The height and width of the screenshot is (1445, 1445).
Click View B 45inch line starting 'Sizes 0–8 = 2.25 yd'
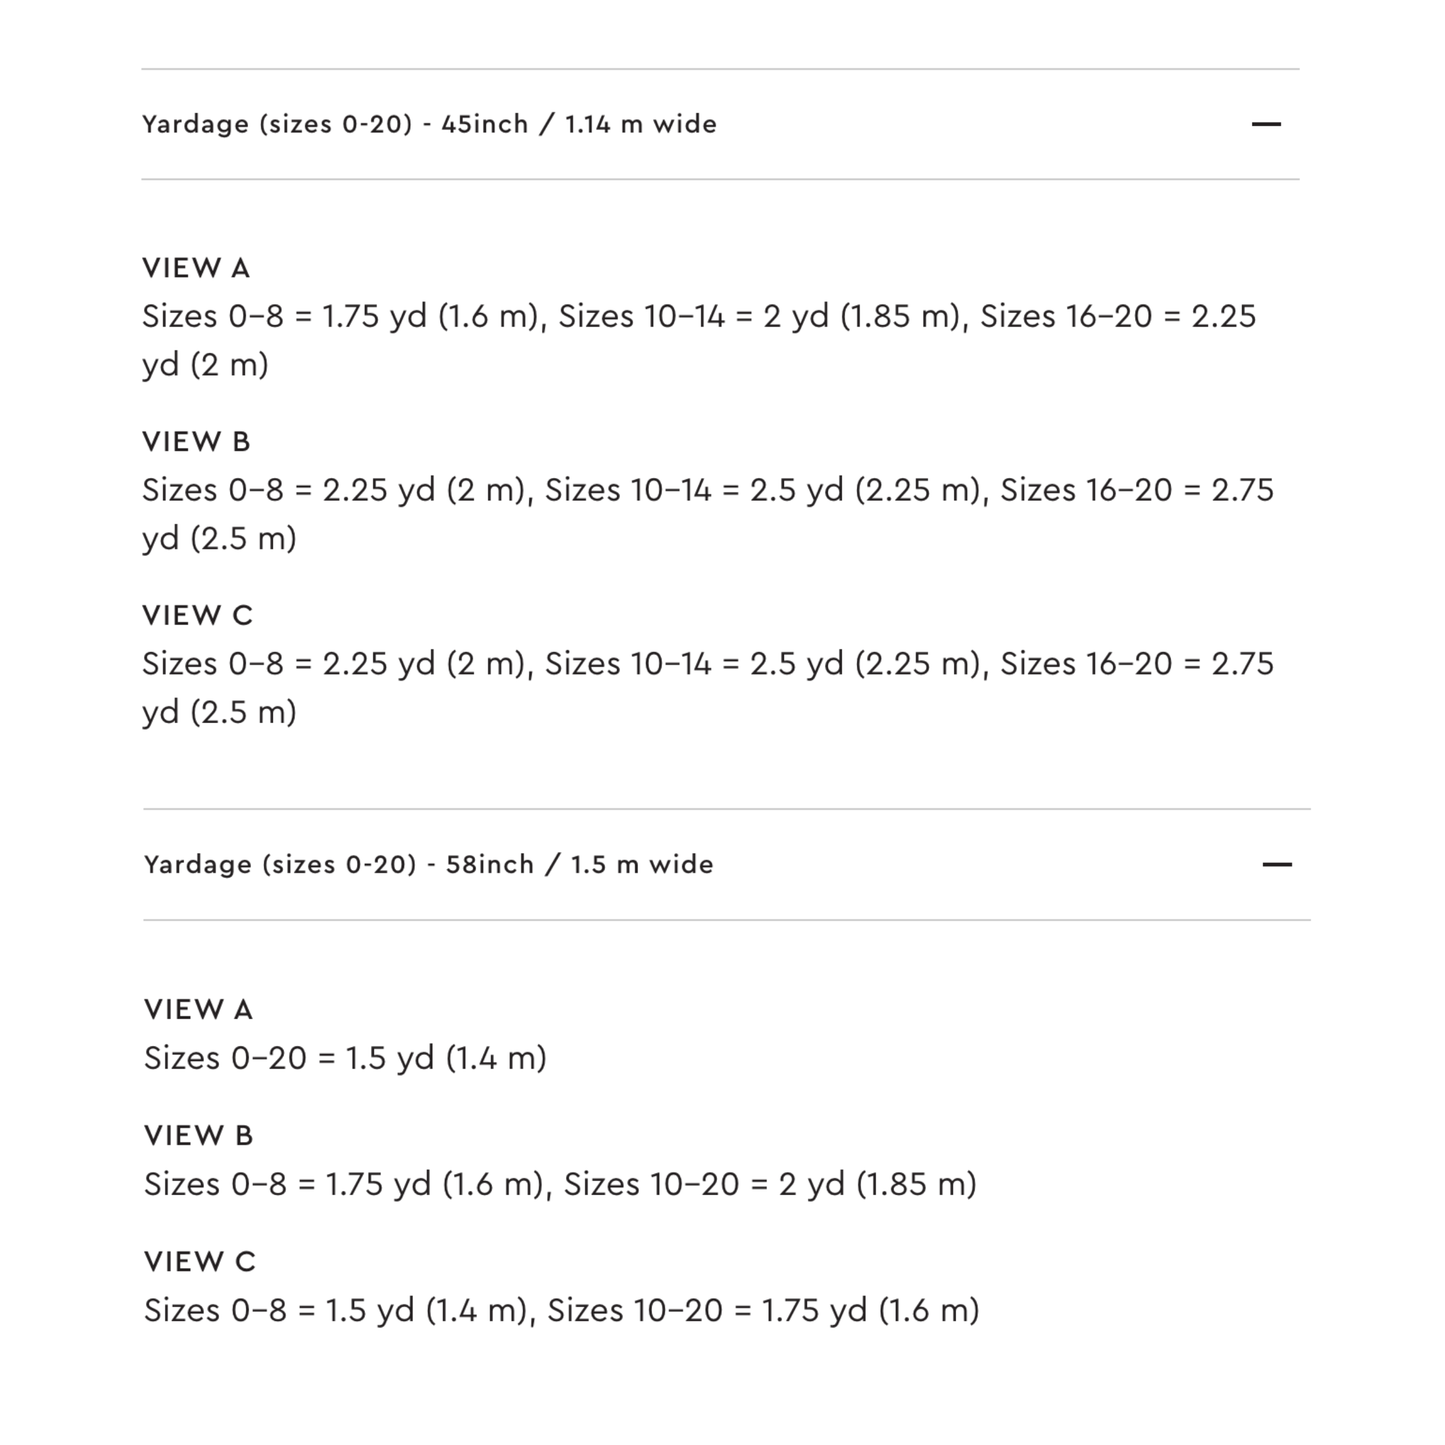click(x=708, y=490)
